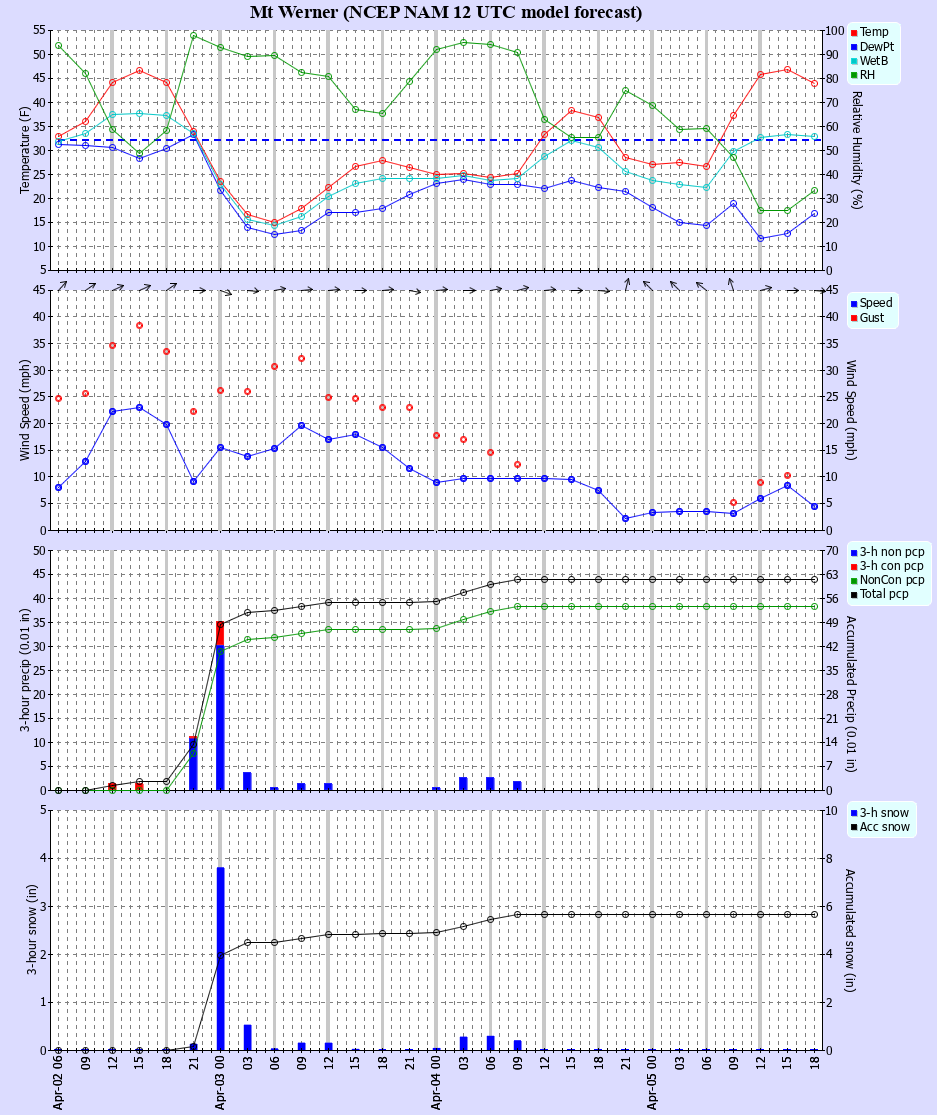Viewport: 937px width, 1115px height.
Task: Select the Apr-03 00 time axis label
Action: coord(220,1083)
